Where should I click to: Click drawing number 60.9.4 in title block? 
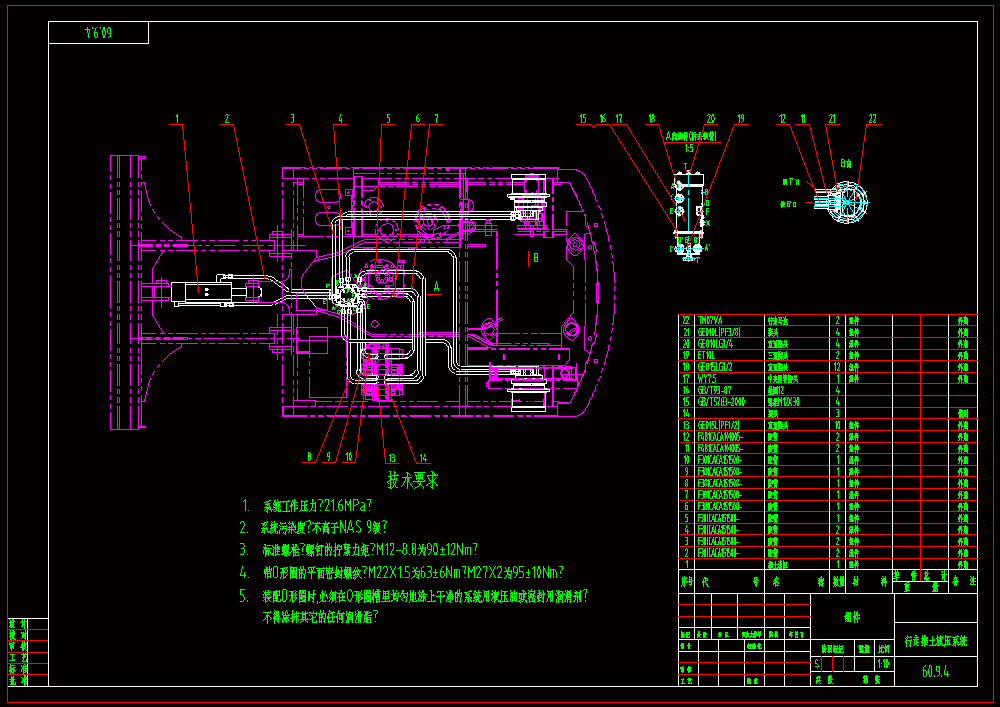coord(936,672)
